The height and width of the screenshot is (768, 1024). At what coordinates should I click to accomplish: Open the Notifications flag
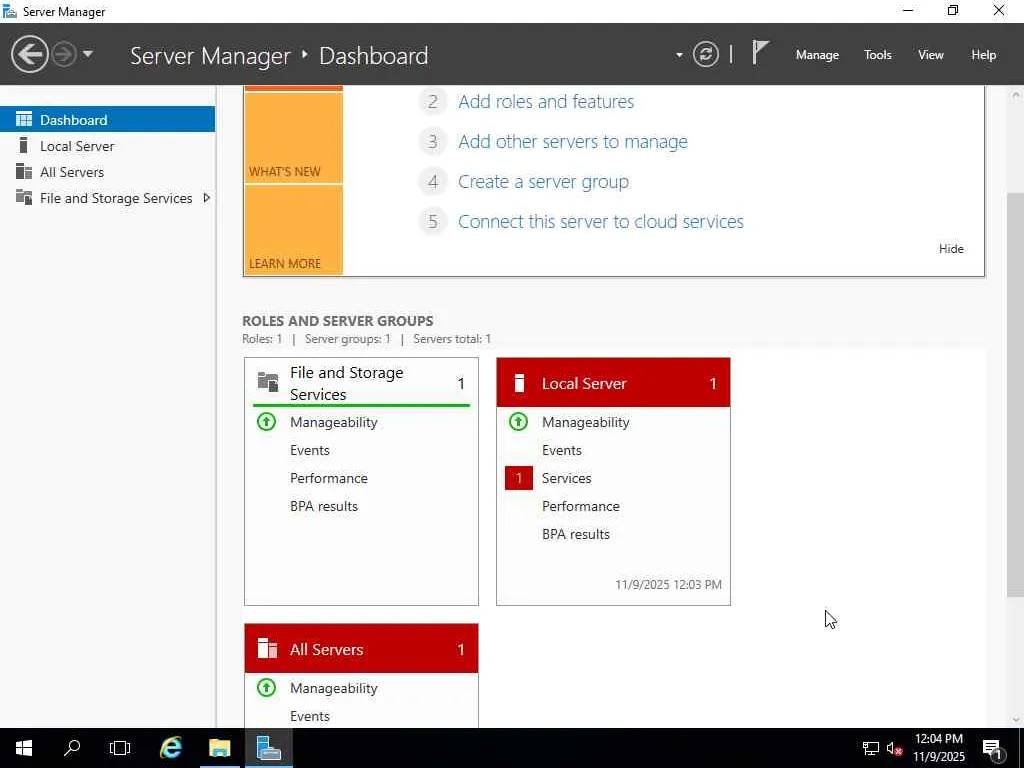tap(760, 53)
